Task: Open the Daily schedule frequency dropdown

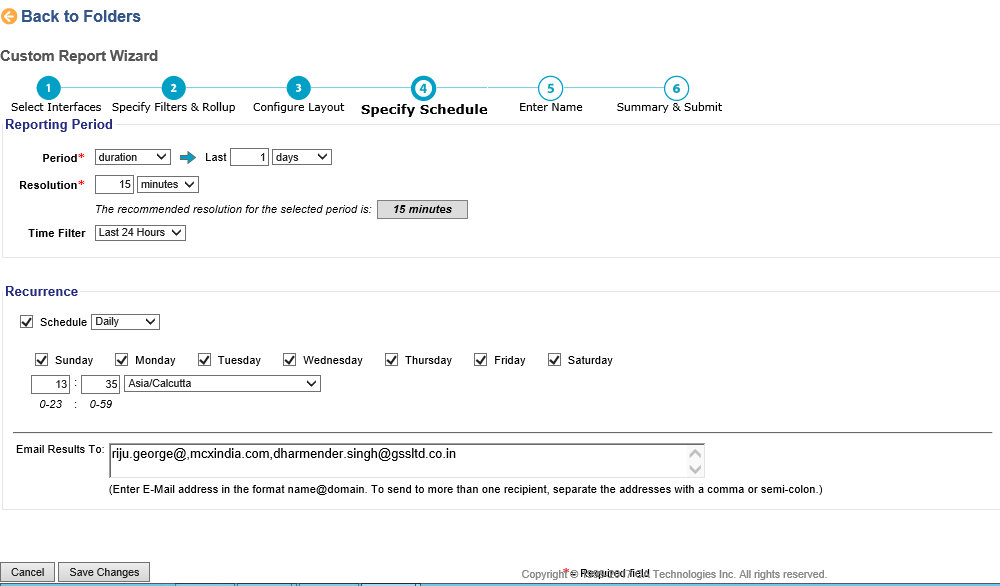Action: coord(124,321)
